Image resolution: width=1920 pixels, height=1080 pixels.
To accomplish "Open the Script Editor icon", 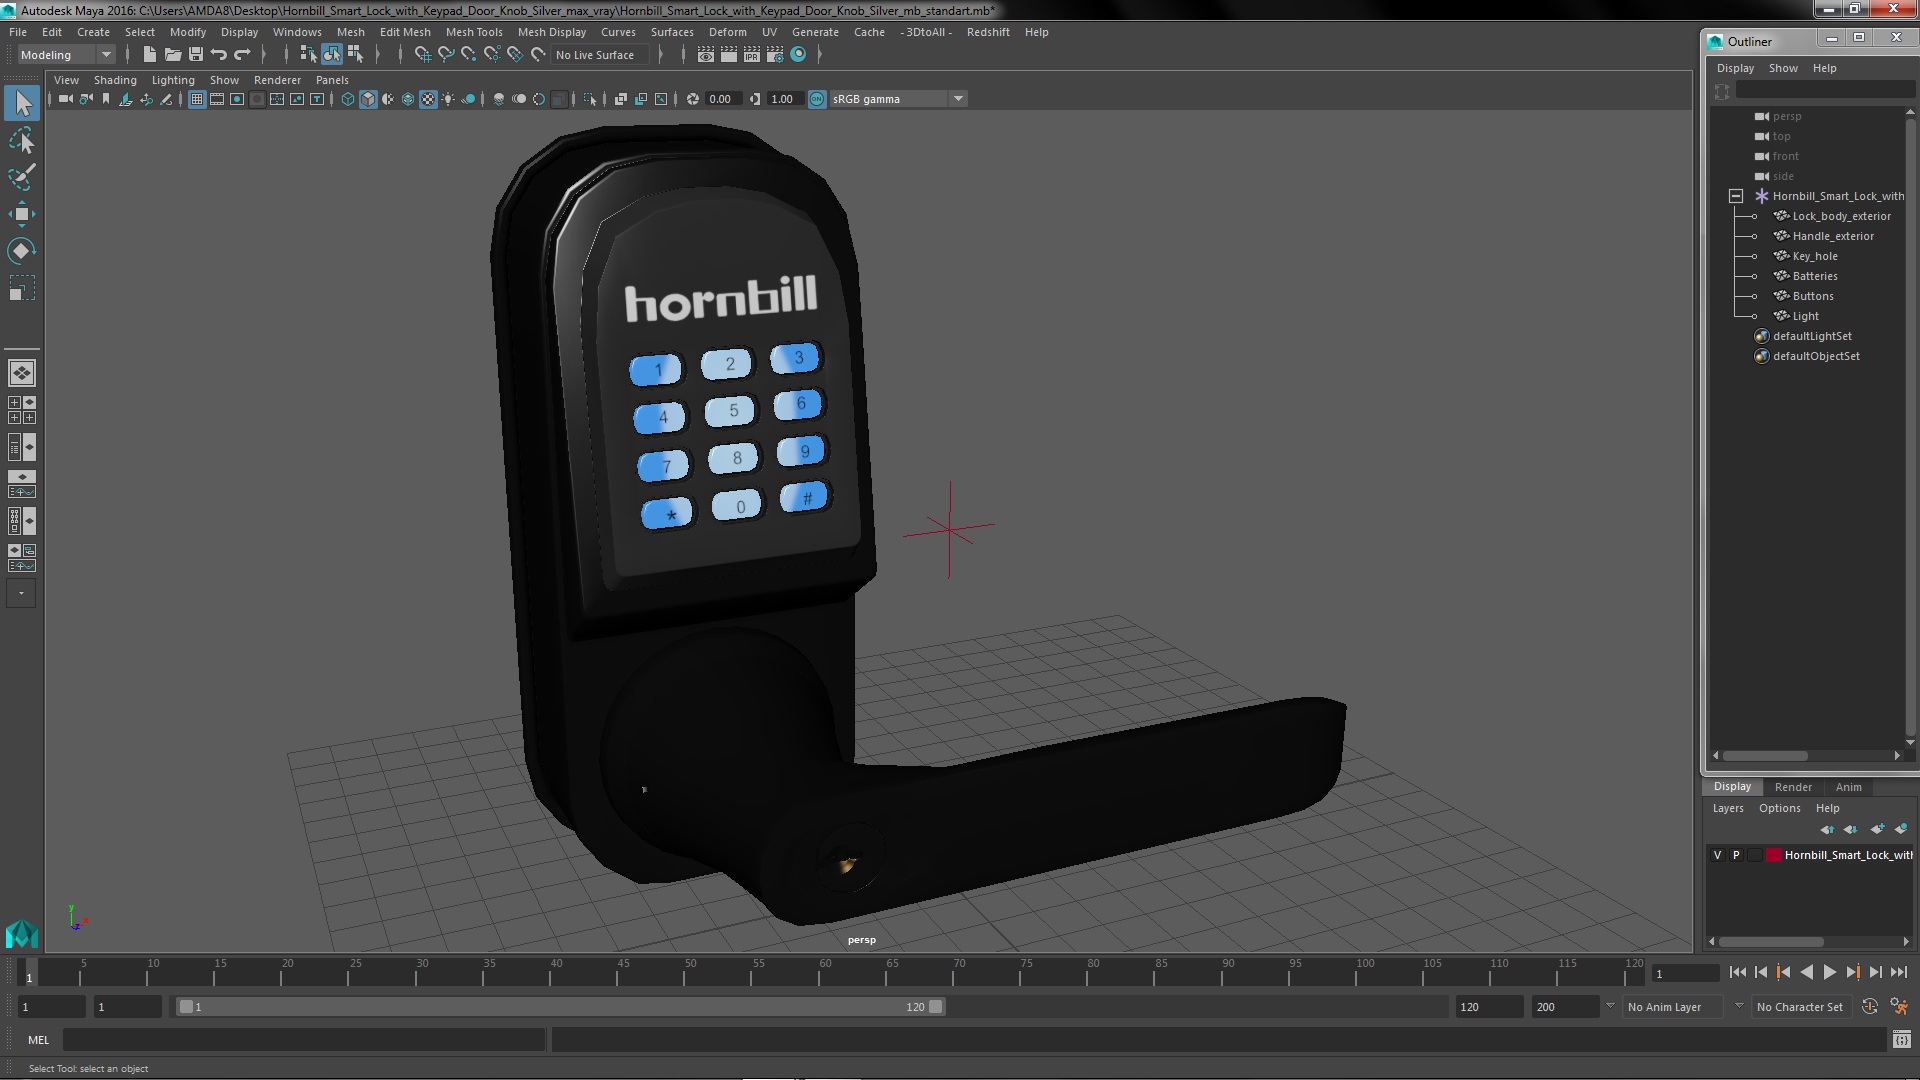I will tap(1901, 1040).
